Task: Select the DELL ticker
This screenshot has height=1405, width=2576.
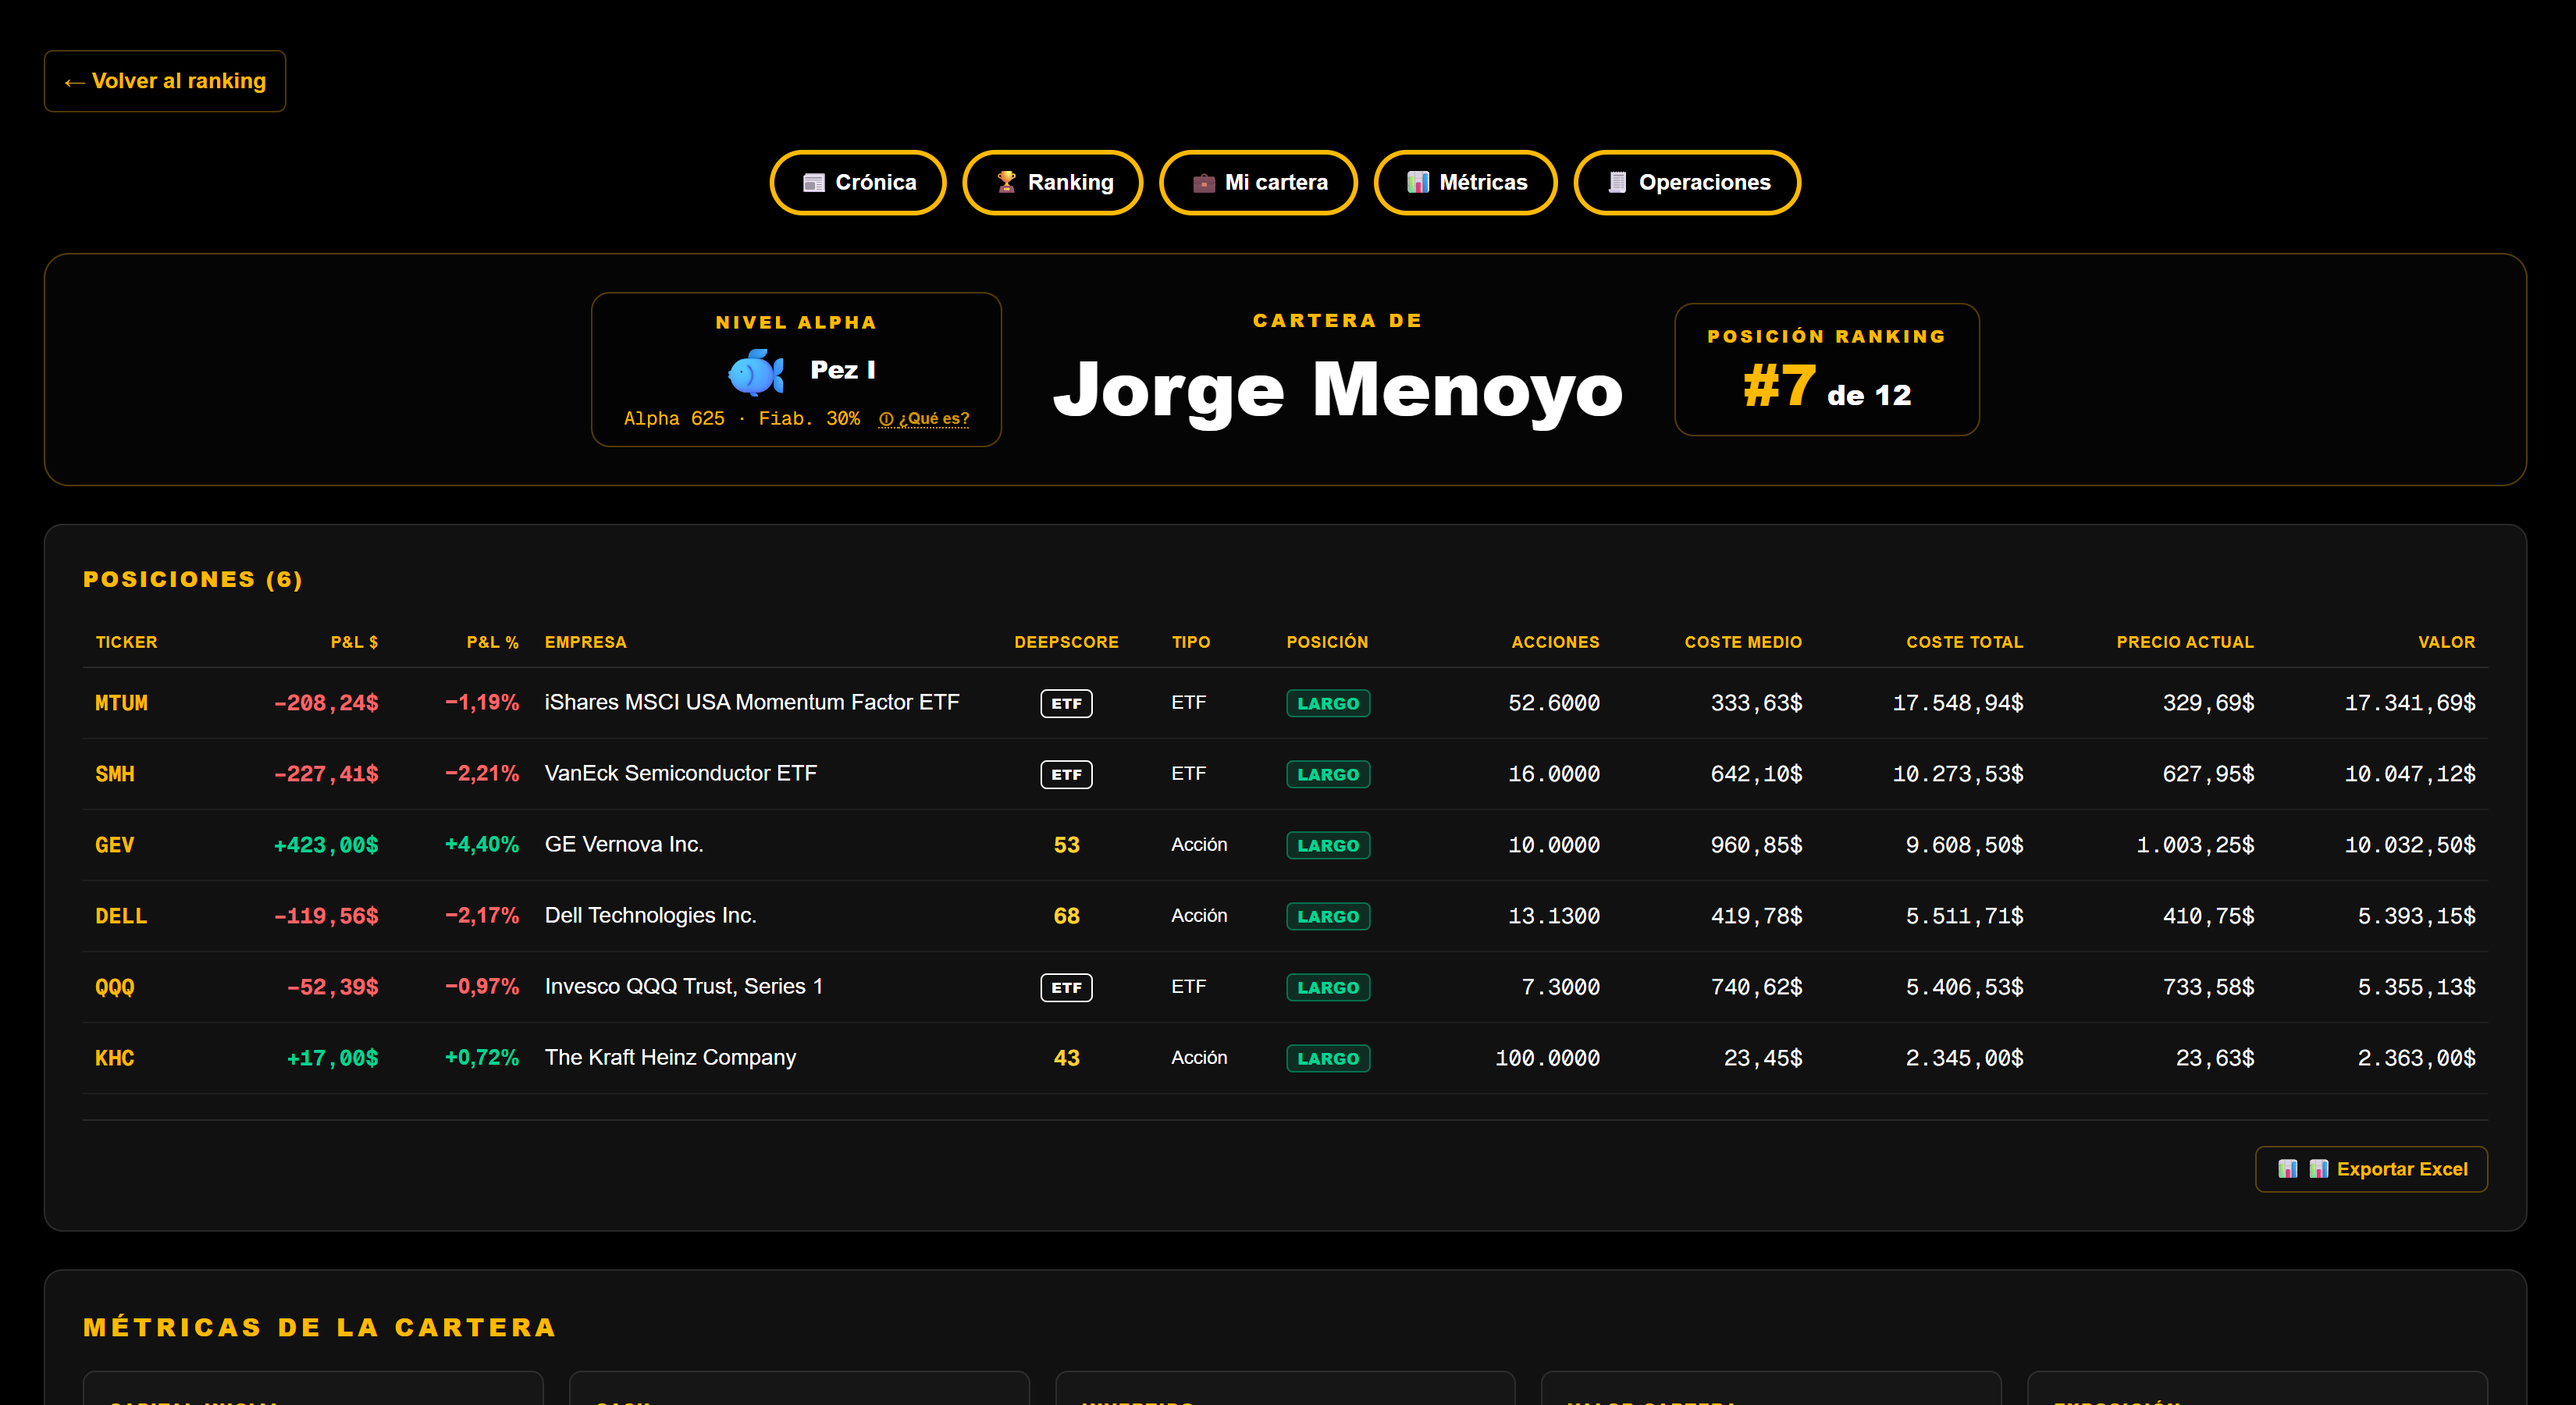Action: click(121, 916)
